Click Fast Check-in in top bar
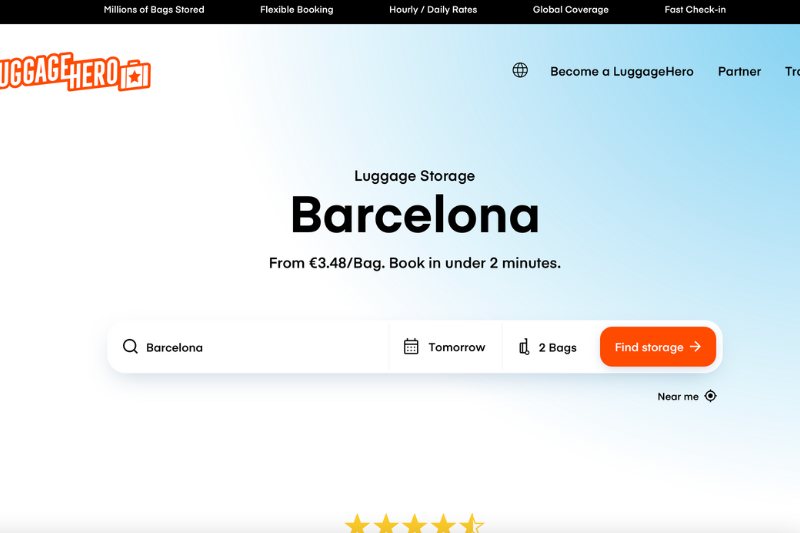 tap(695, 10)
